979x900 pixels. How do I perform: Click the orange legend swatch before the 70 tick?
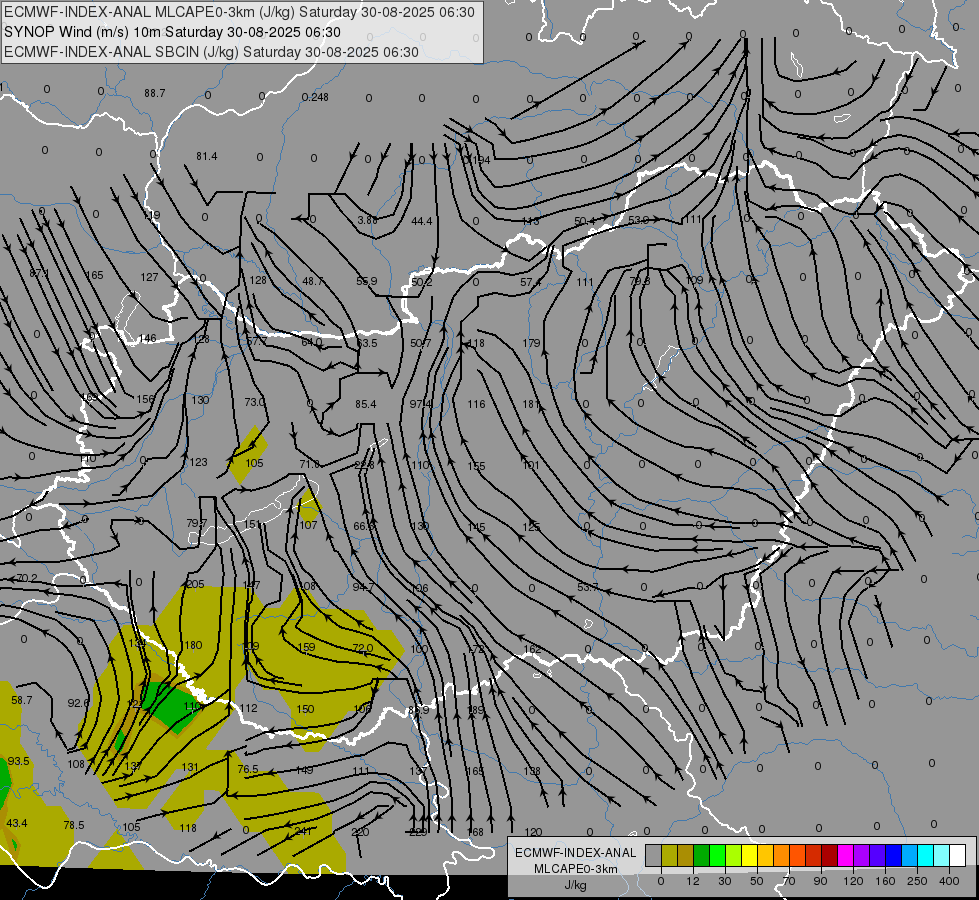pos(782,856)
